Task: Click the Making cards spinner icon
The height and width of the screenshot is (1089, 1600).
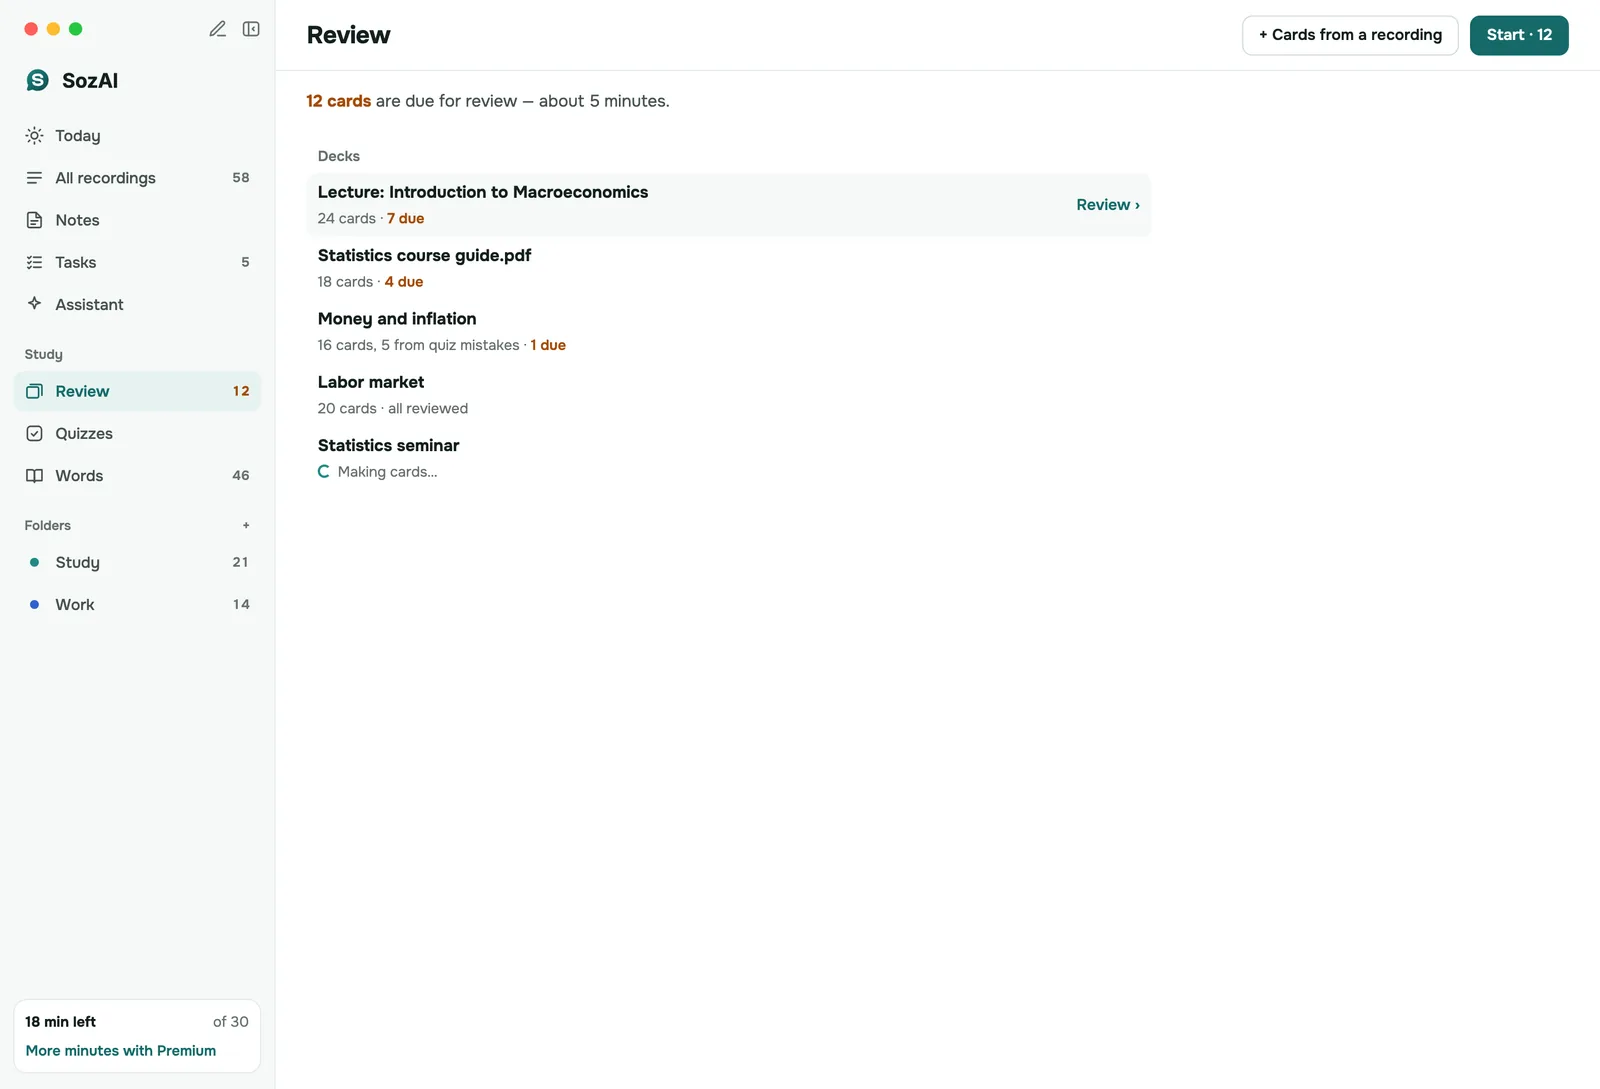Action: pos(324,471)
